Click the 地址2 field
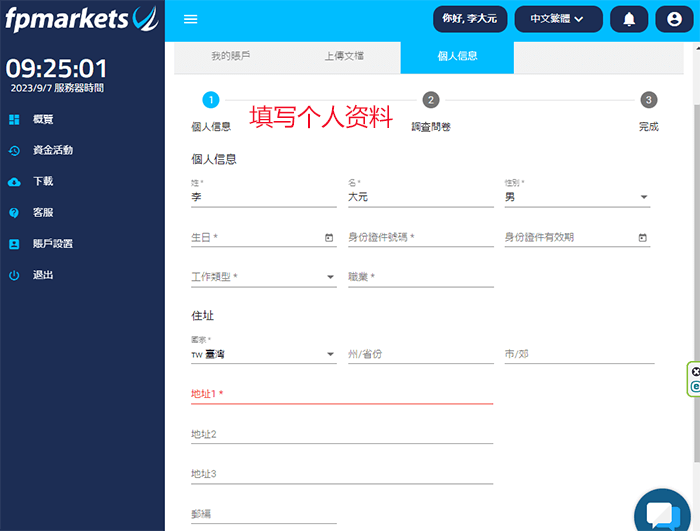The width and height of the screenshot is (700, 531). [342, 435]
